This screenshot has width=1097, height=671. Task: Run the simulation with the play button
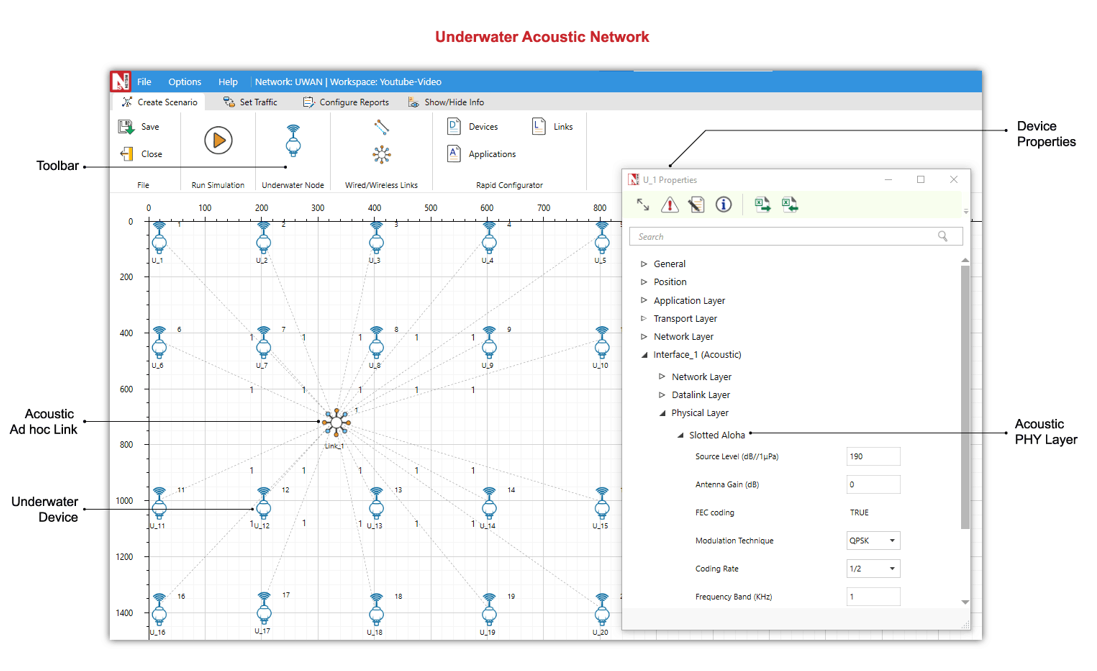point(218,141)
